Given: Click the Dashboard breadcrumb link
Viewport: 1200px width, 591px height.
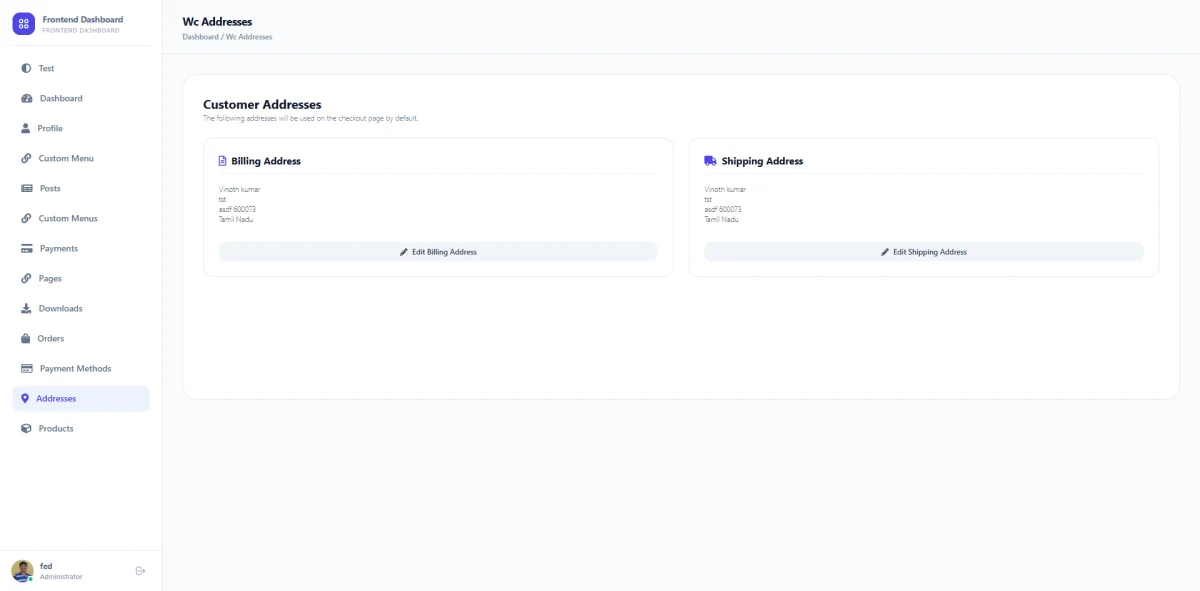Looking at the screenshot, I should pyautogui.click(x=200, y=37).
